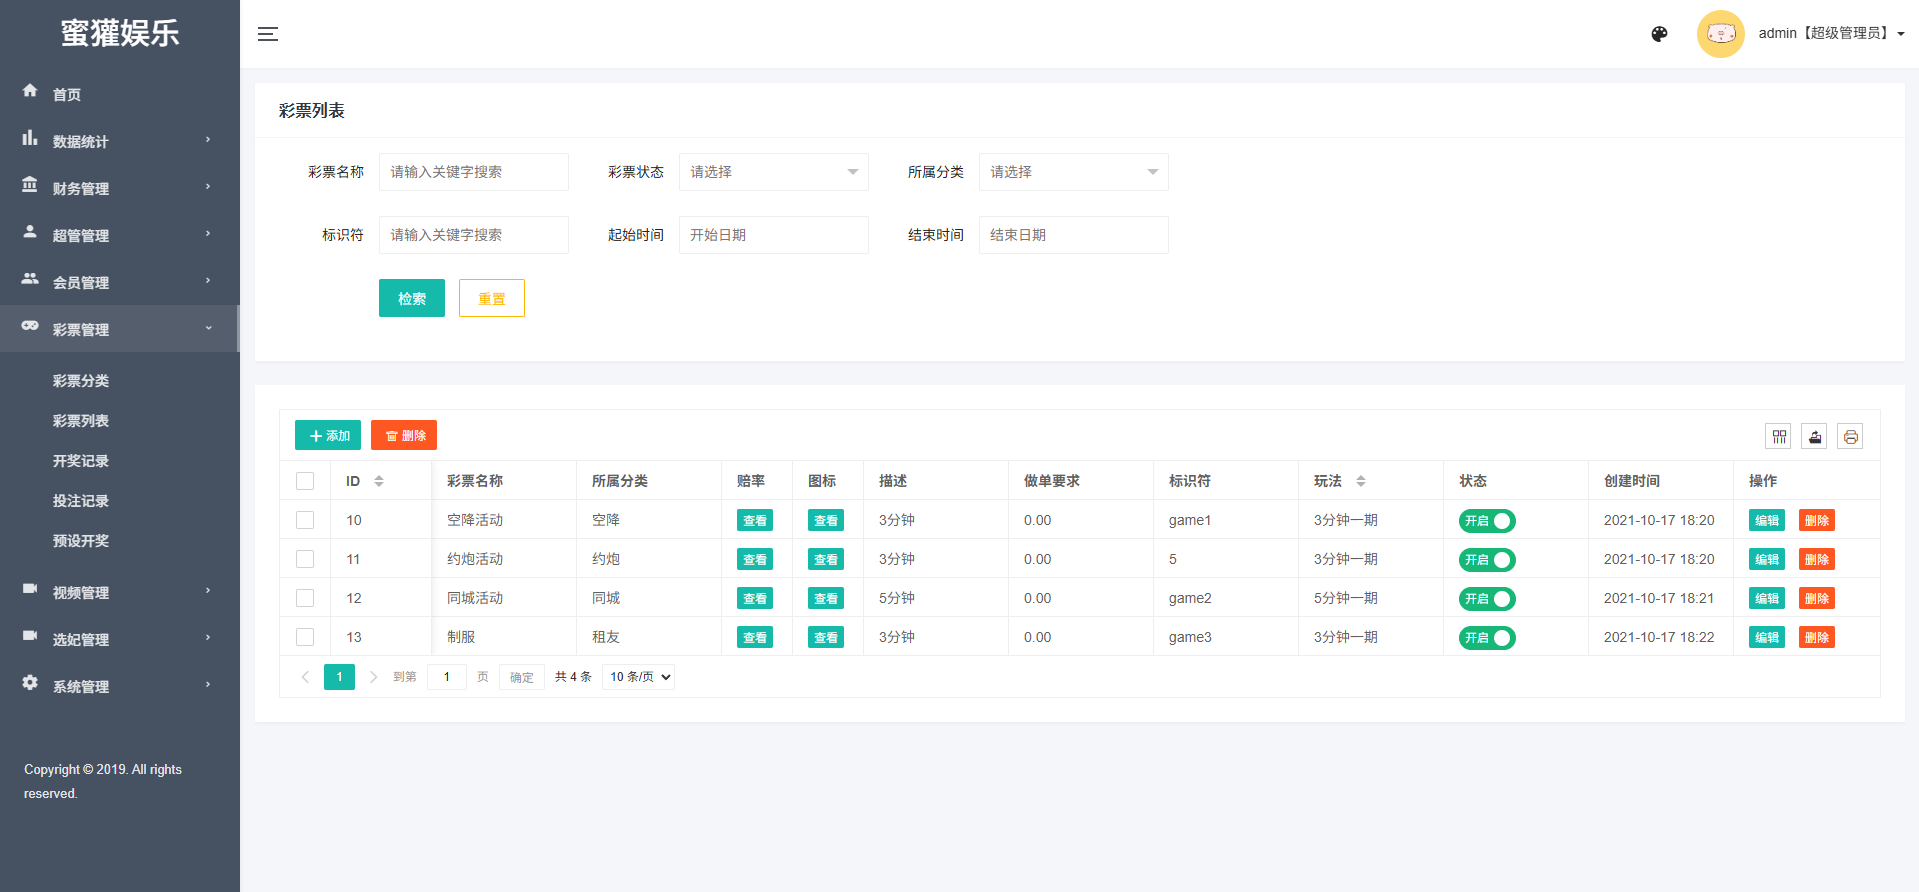Expand the 财务管理 menu chevron
Screen dimensions: 1919x892
208,186
